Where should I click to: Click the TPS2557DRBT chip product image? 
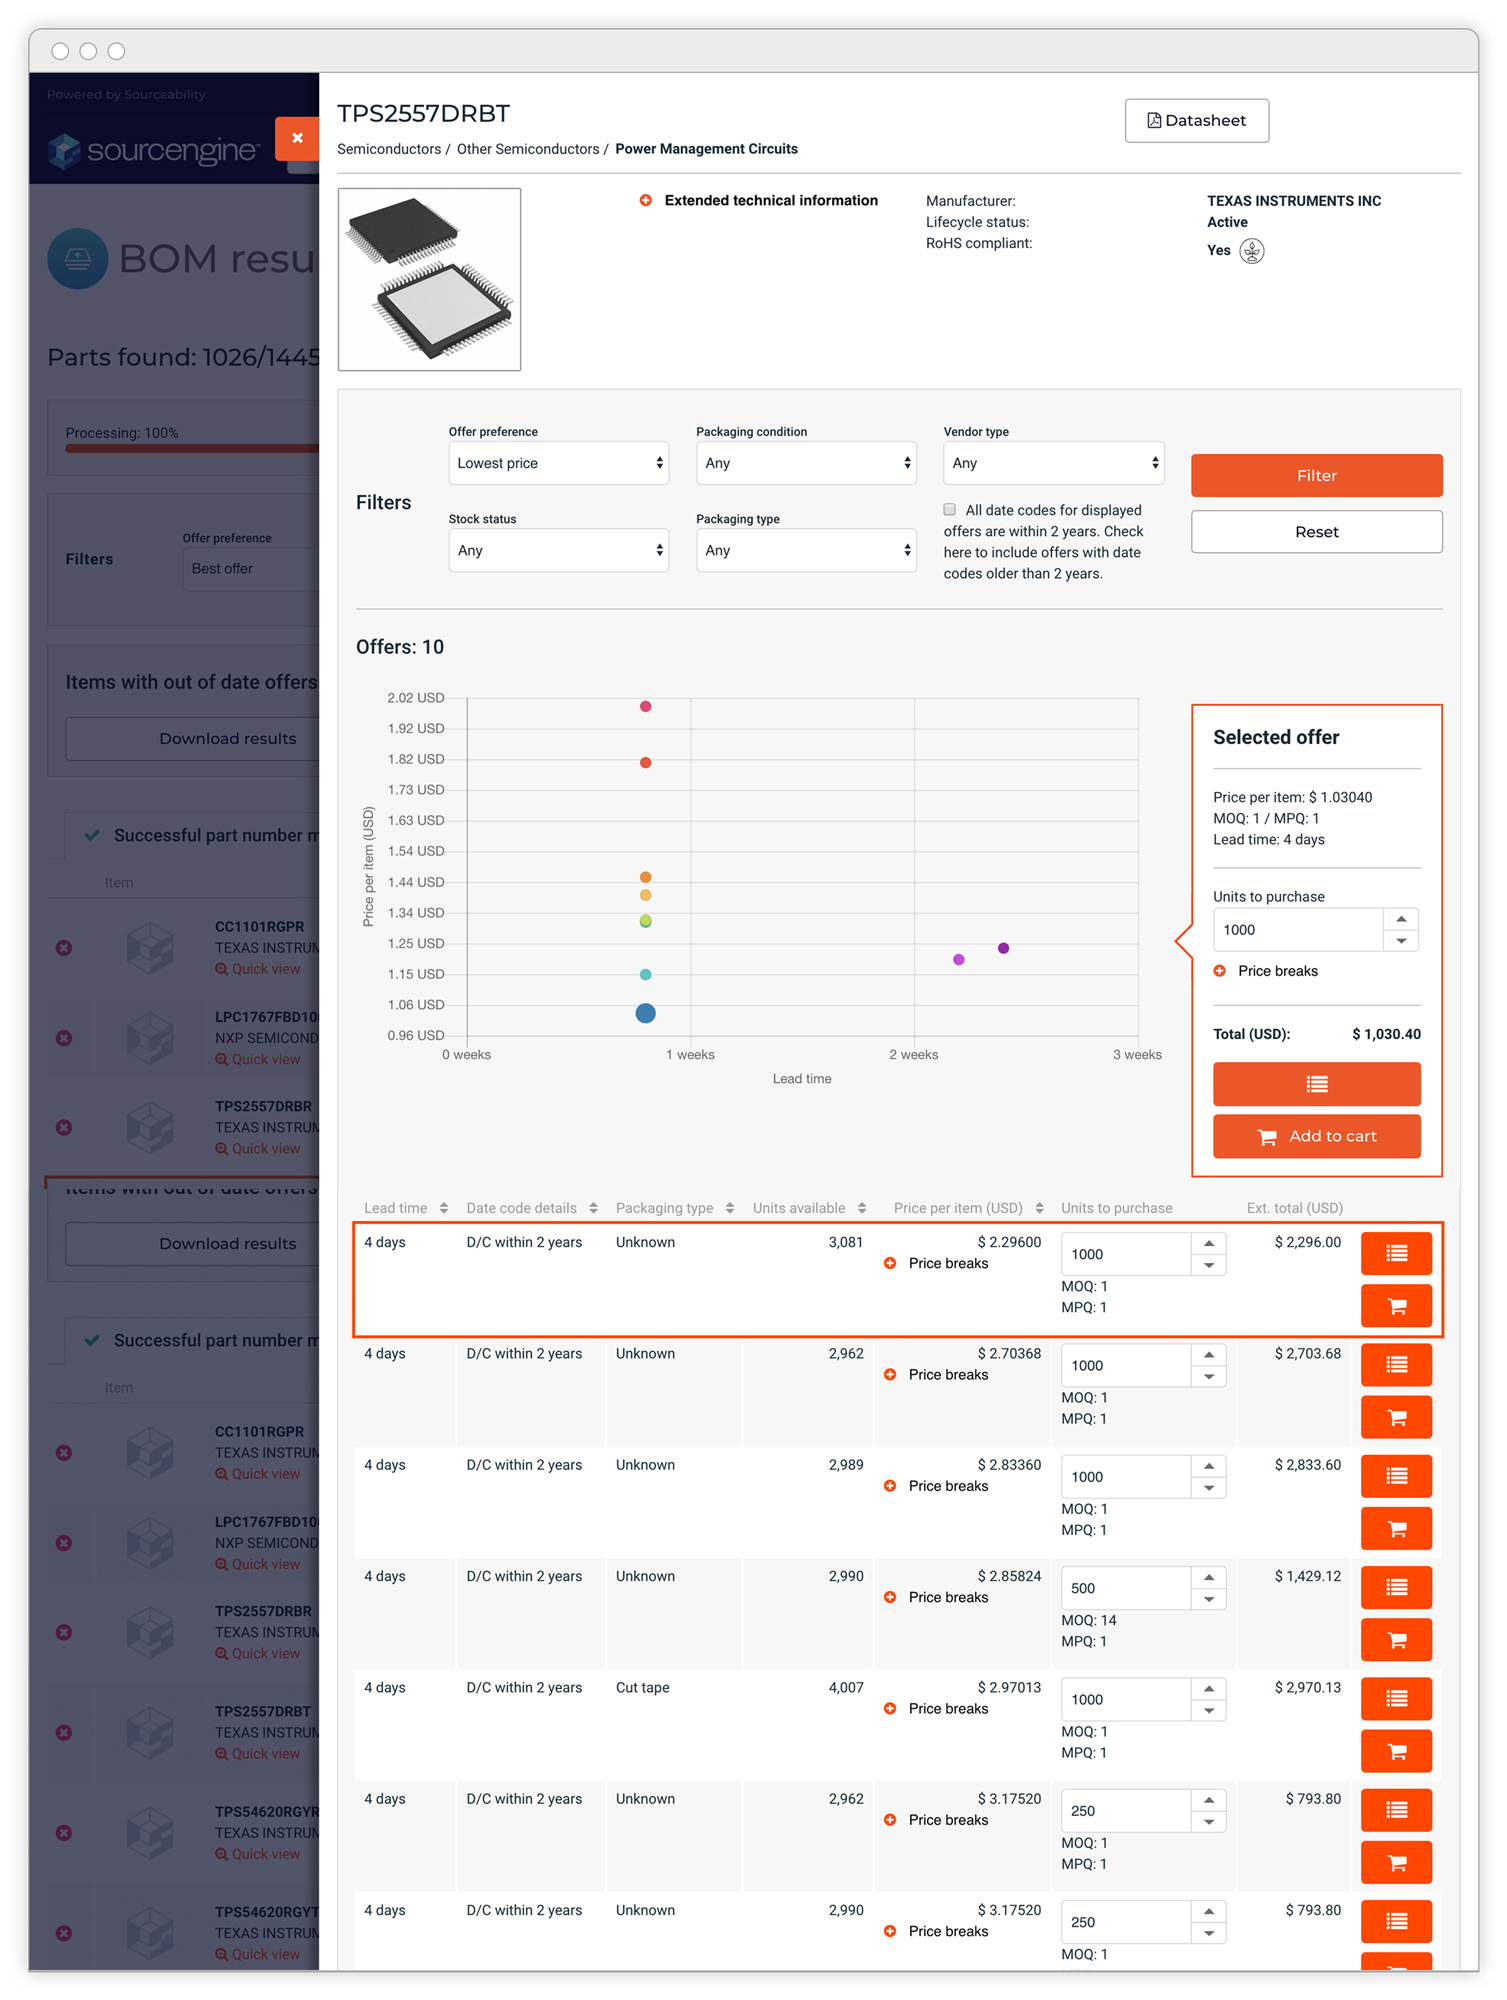point(429,279)
